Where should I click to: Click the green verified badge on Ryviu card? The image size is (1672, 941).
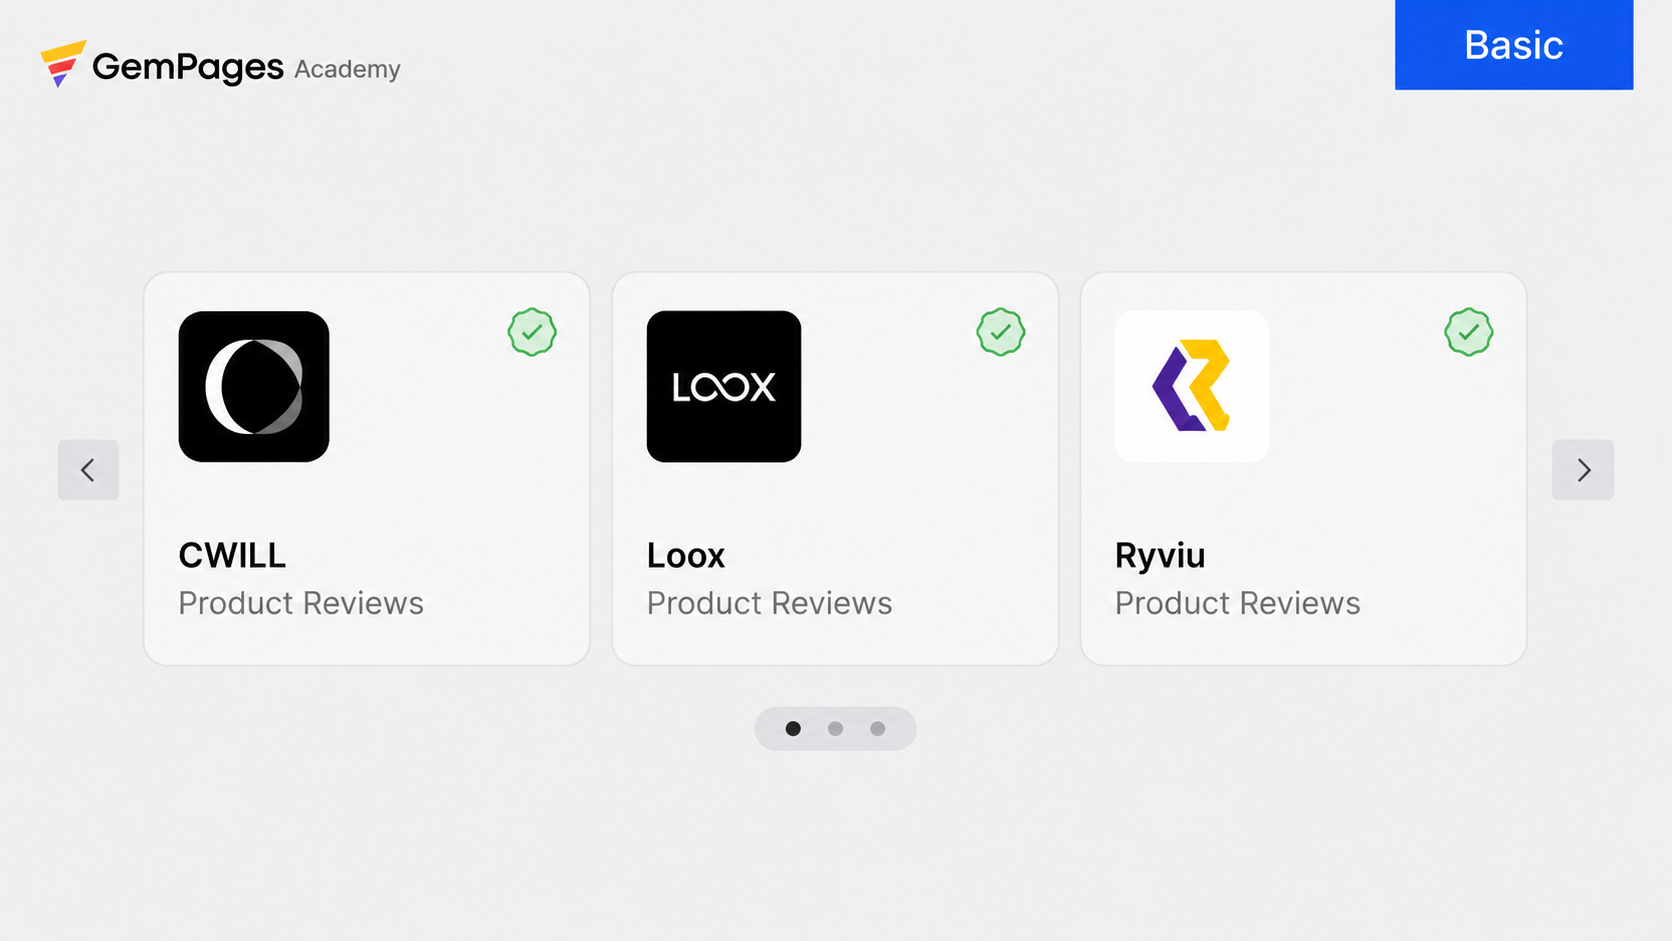pos(1469,332)
